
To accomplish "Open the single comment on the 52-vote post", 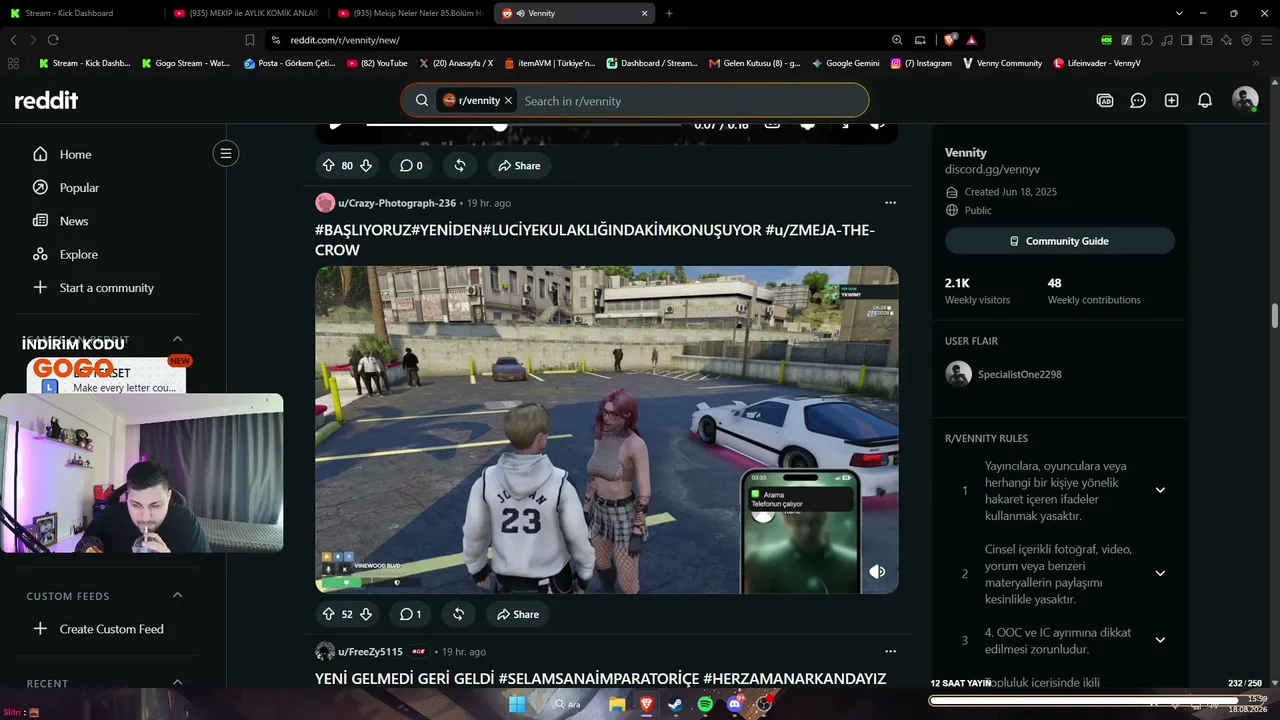I will (410, 614).
